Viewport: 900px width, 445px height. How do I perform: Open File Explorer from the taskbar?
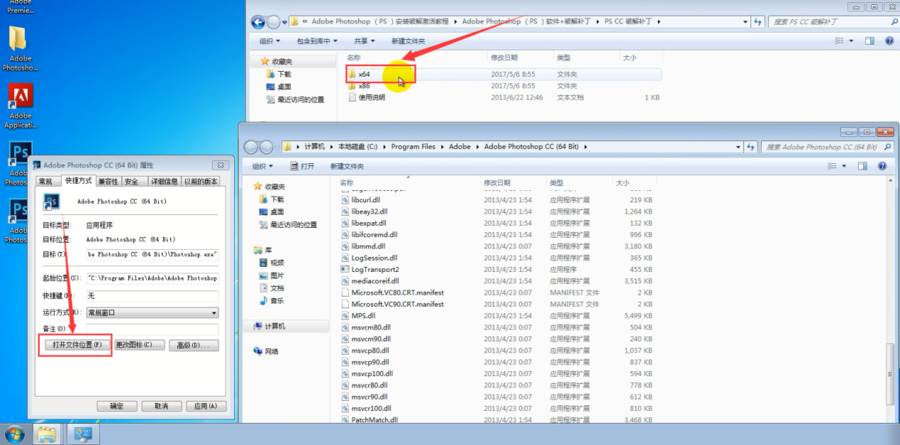click(x=46, y=435)
